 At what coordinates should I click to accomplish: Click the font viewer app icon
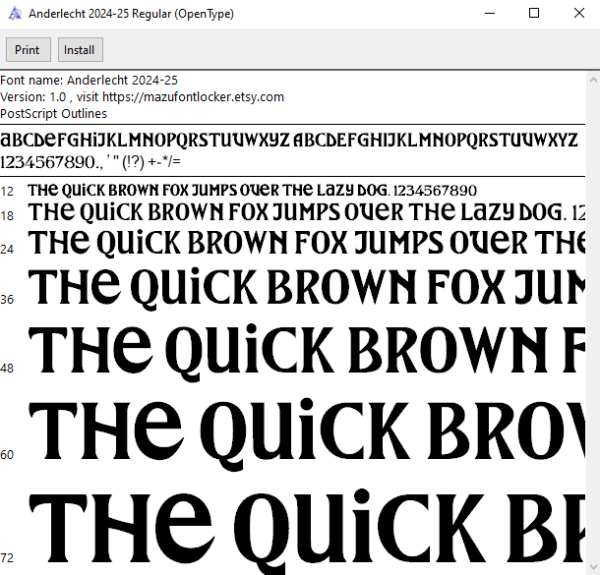click(15, 14)
